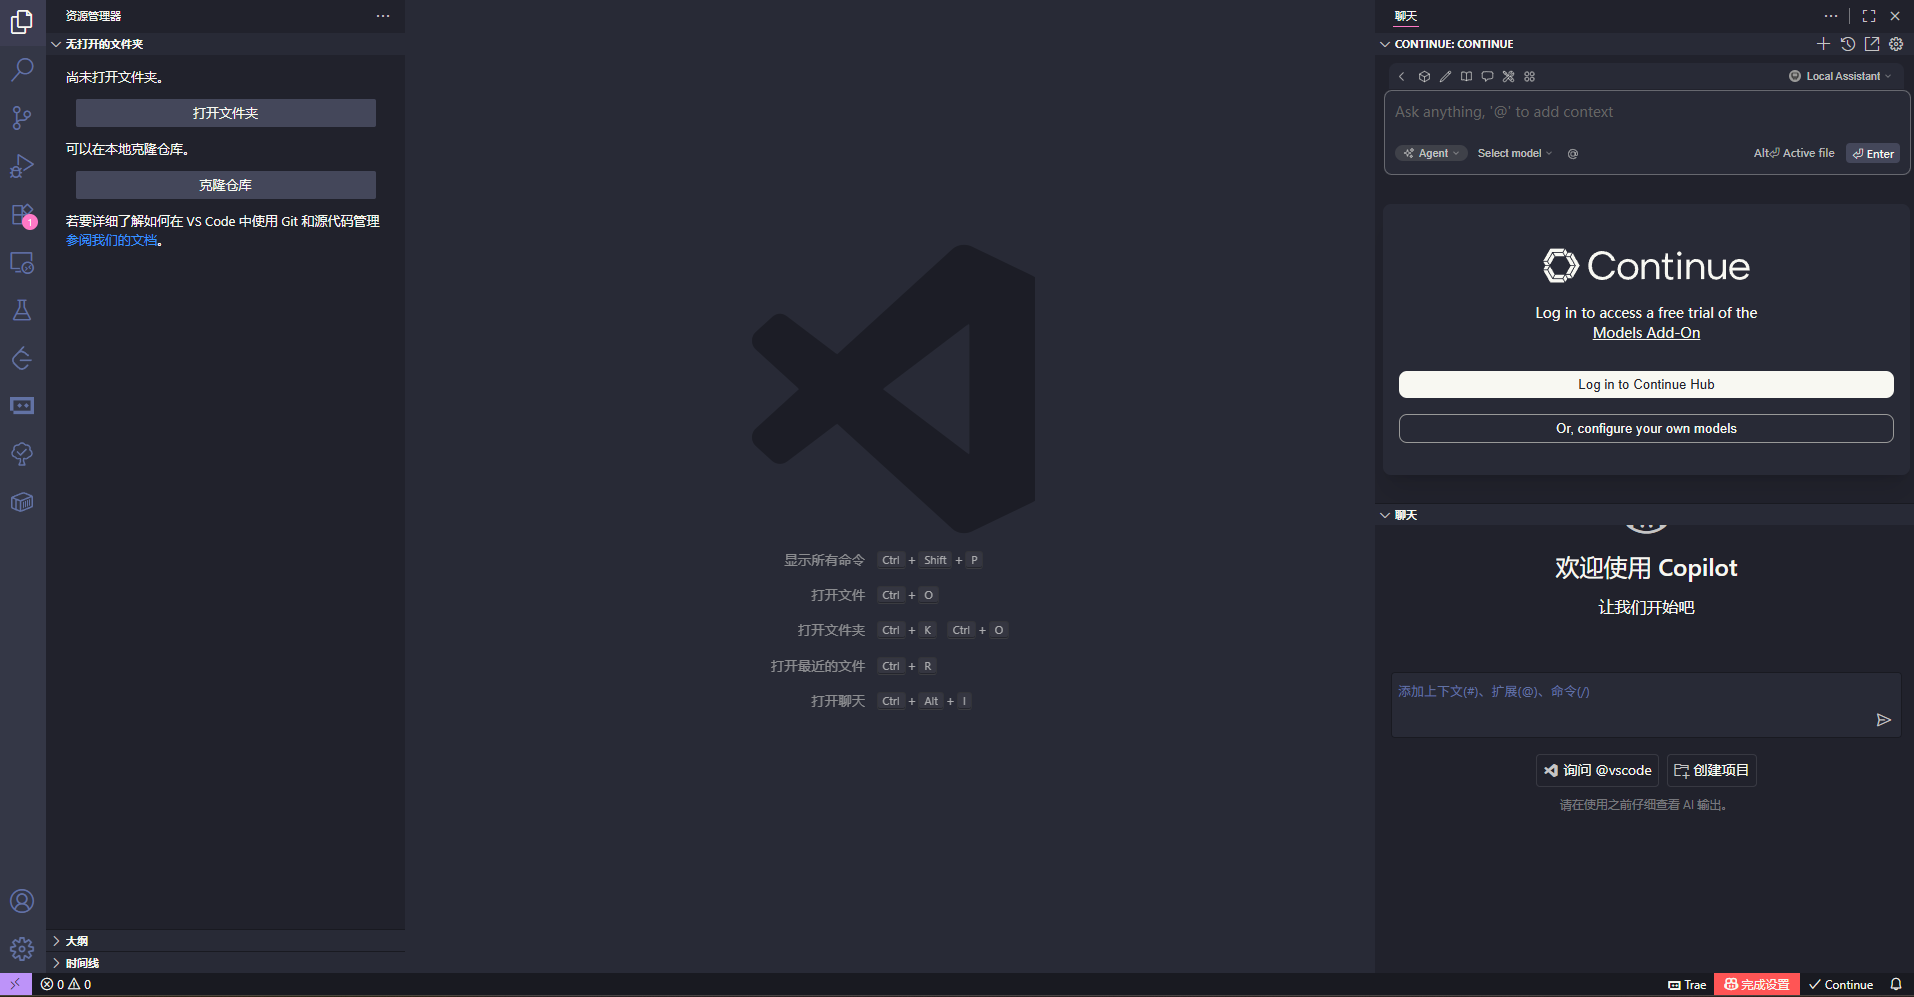Maximize the chat panel size
Image resolution: width=1914 pixels, height=997 pixels.
(1869, 16)
